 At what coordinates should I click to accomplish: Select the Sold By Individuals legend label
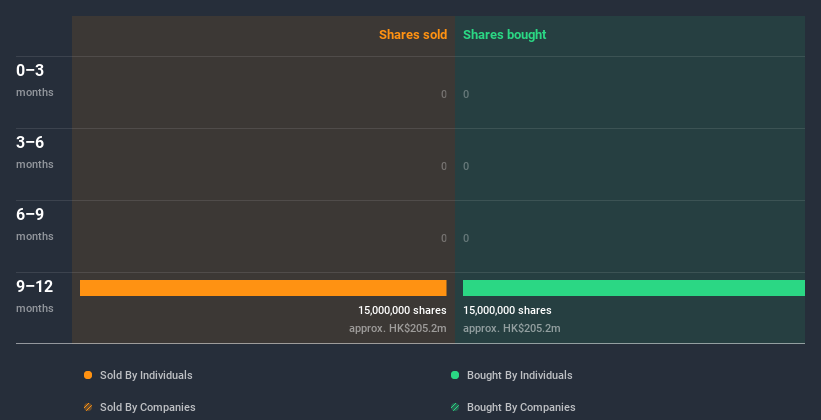coord(146,375)
